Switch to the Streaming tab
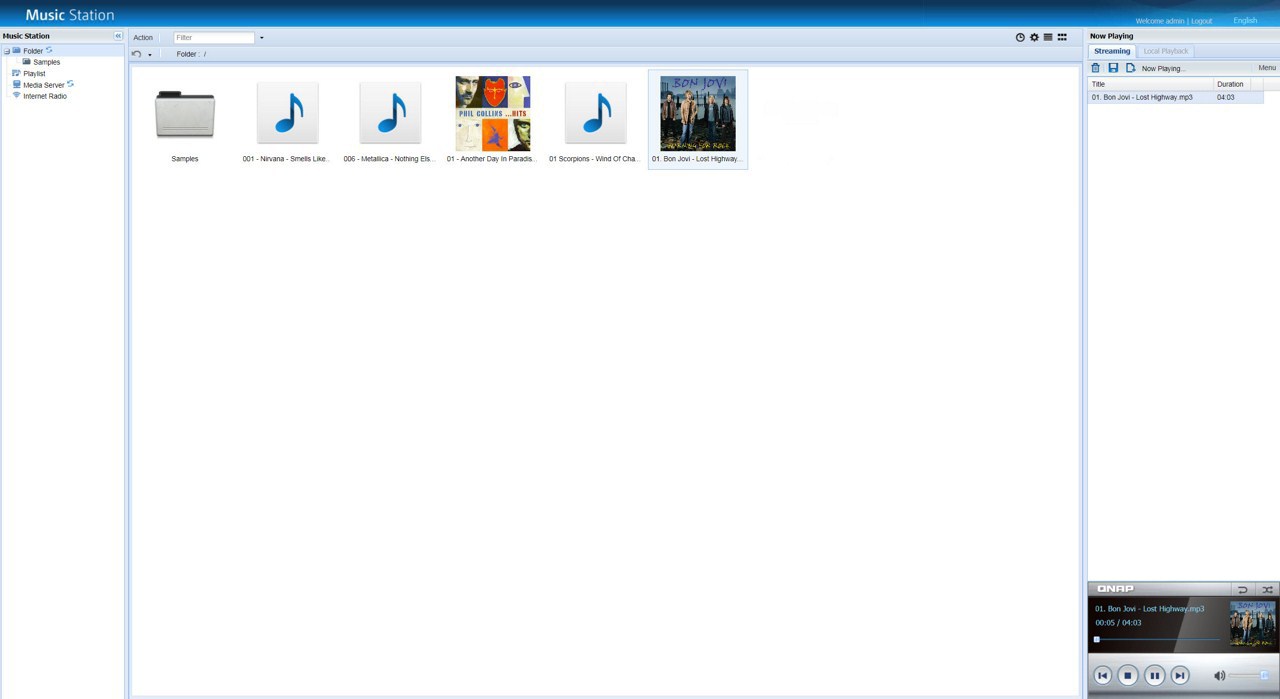 [1112, 51]
